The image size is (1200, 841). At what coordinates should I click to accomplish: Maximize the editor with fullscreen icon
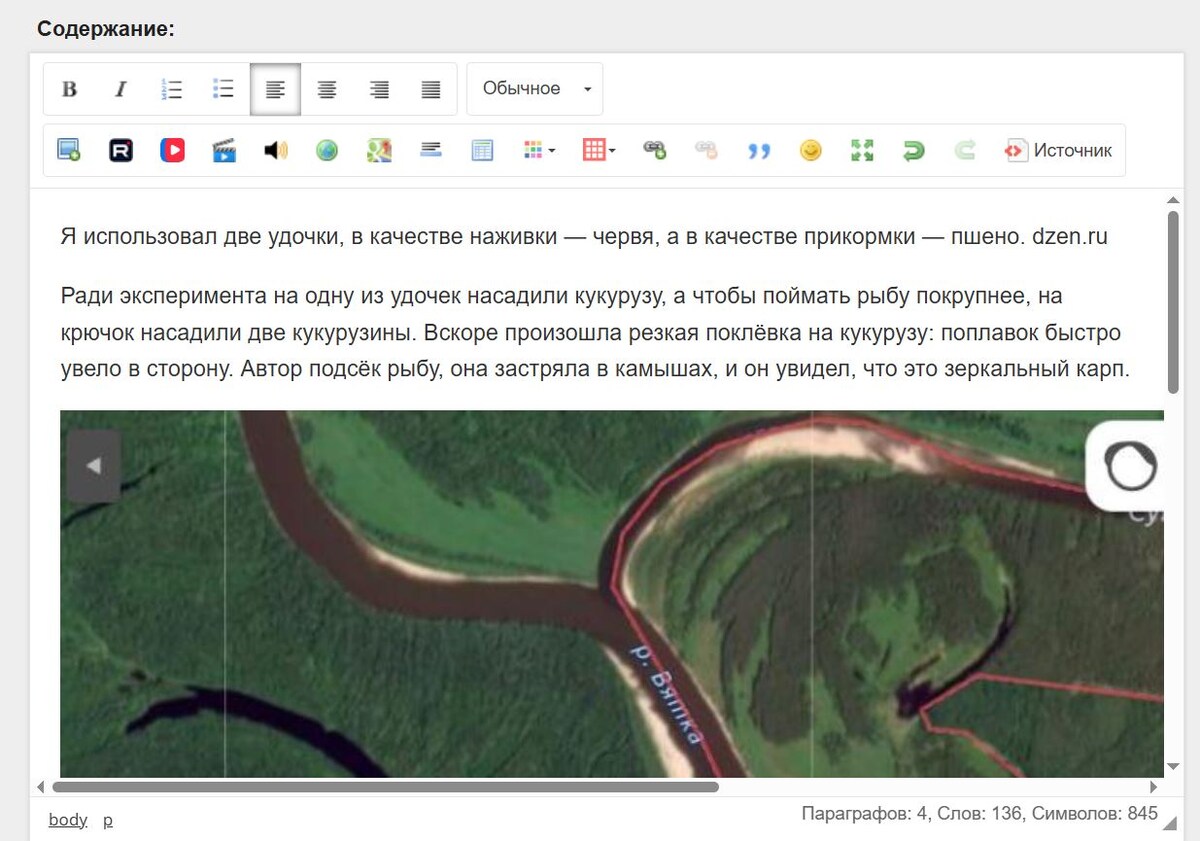[x=862, y=150]
